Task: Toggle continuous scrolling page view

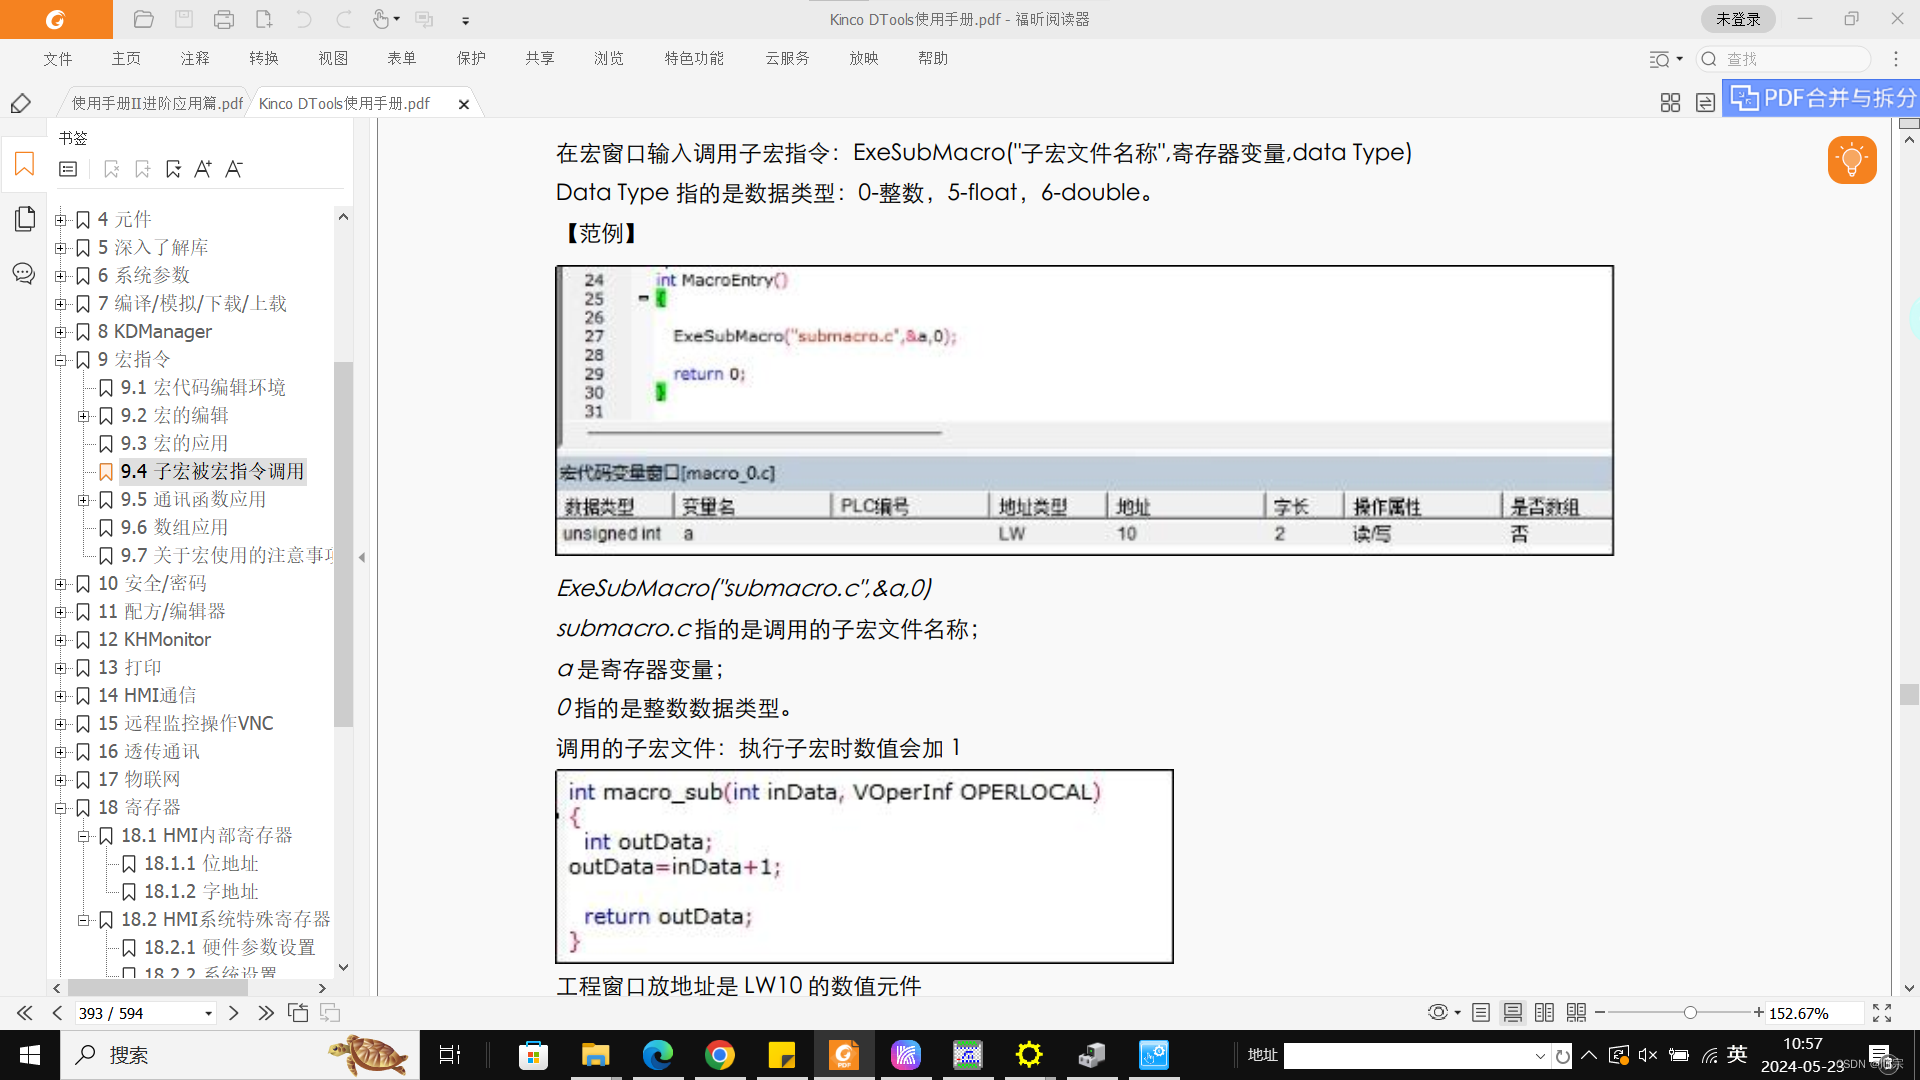Action: coord(1513,1013)
